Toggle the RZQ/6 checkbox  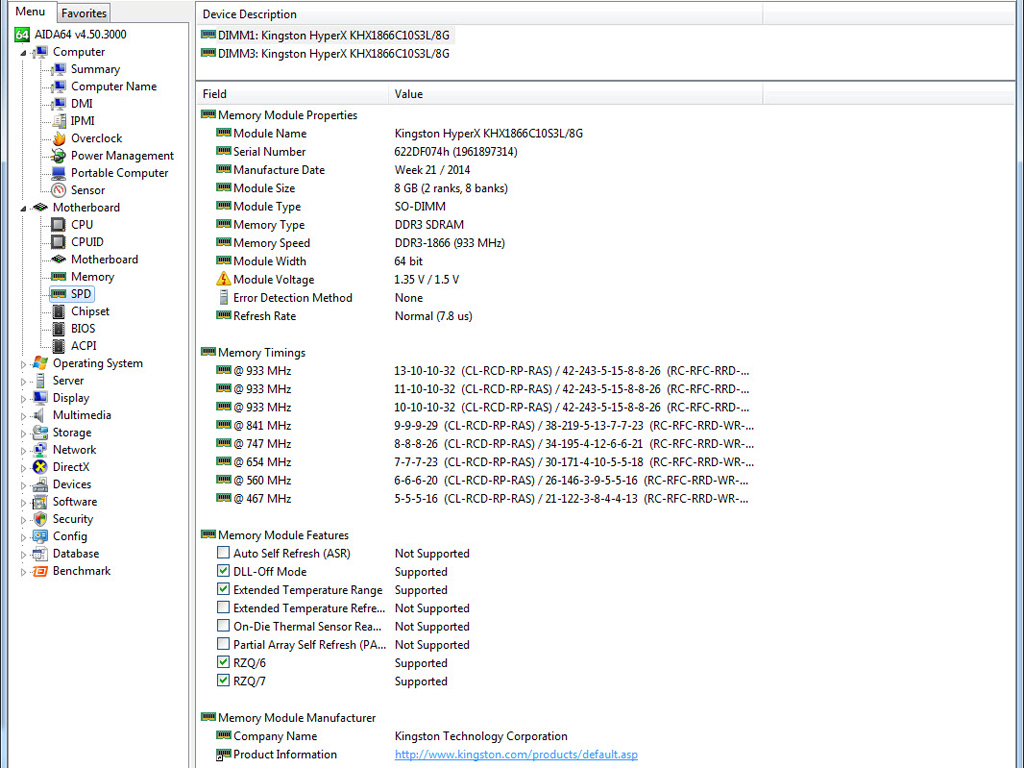(223, 663)
